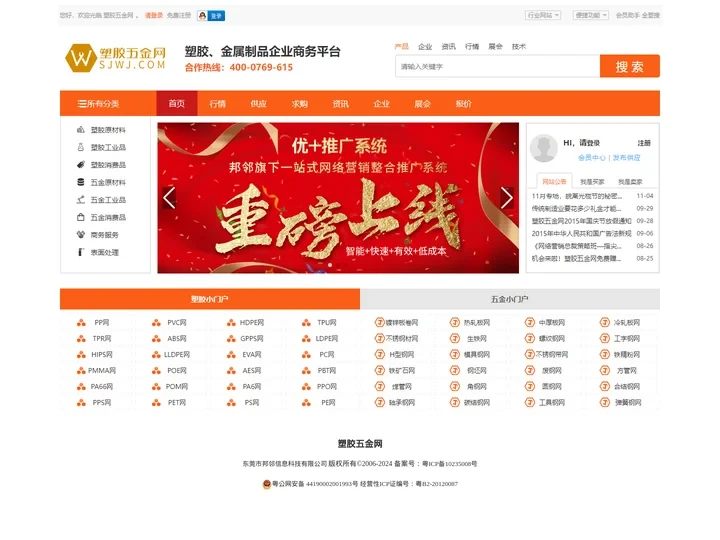Click the police badge icon in footer
The height and width of the screenshot is (540, 720).
[x=267, y=484]
